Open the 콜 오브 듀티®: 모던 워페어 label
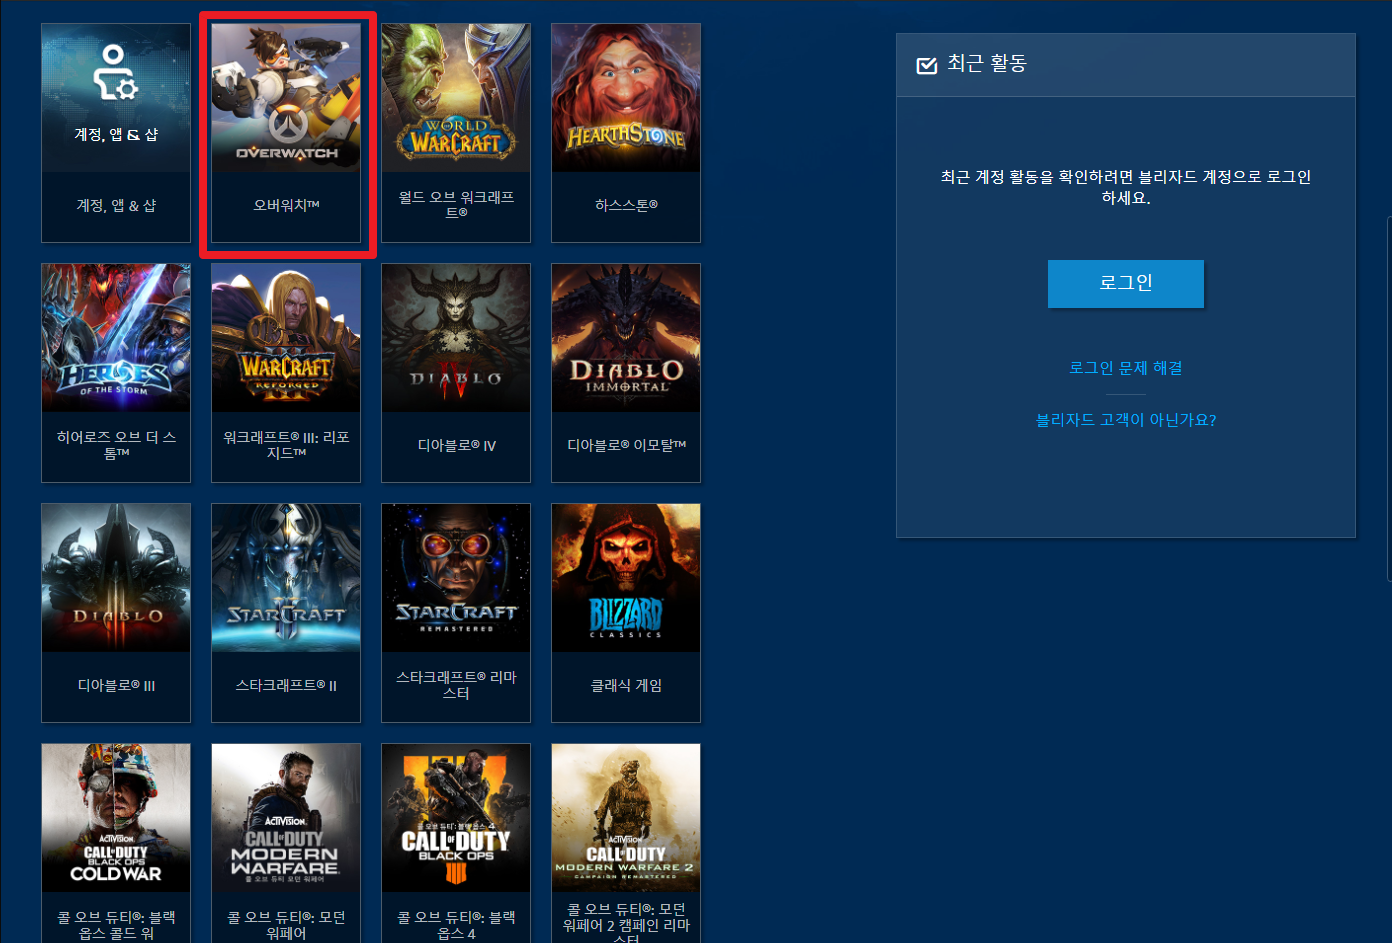 coord(286,925)
